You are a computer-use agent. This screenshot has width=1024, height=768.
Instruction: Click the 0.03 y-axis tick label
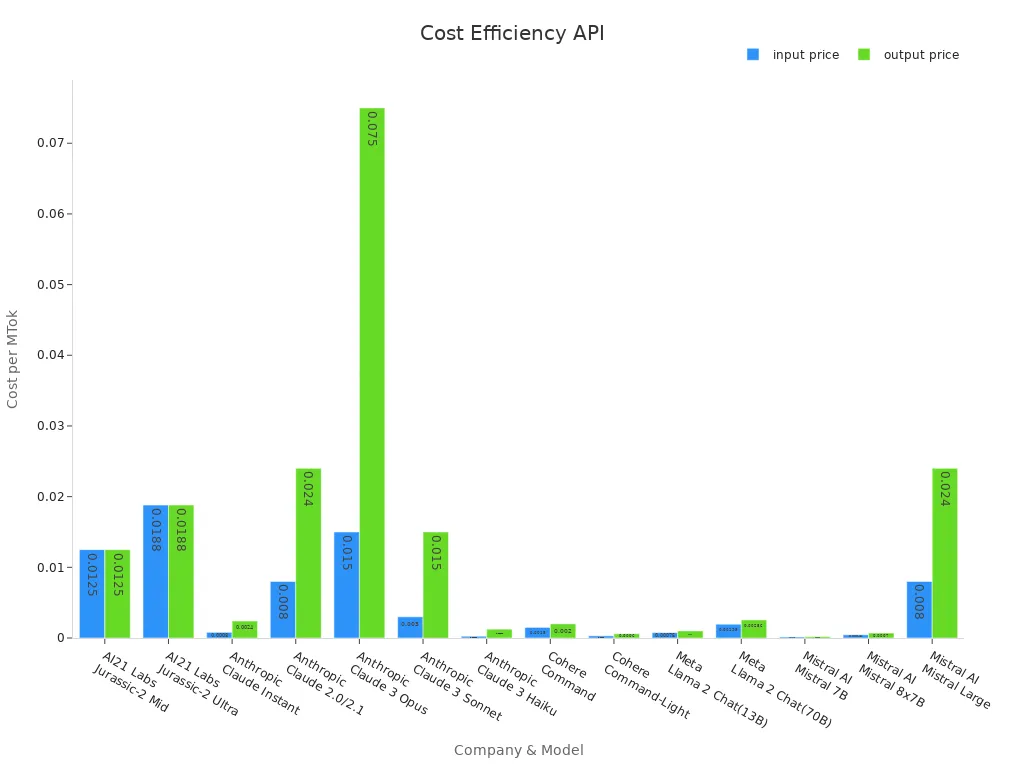50,426
